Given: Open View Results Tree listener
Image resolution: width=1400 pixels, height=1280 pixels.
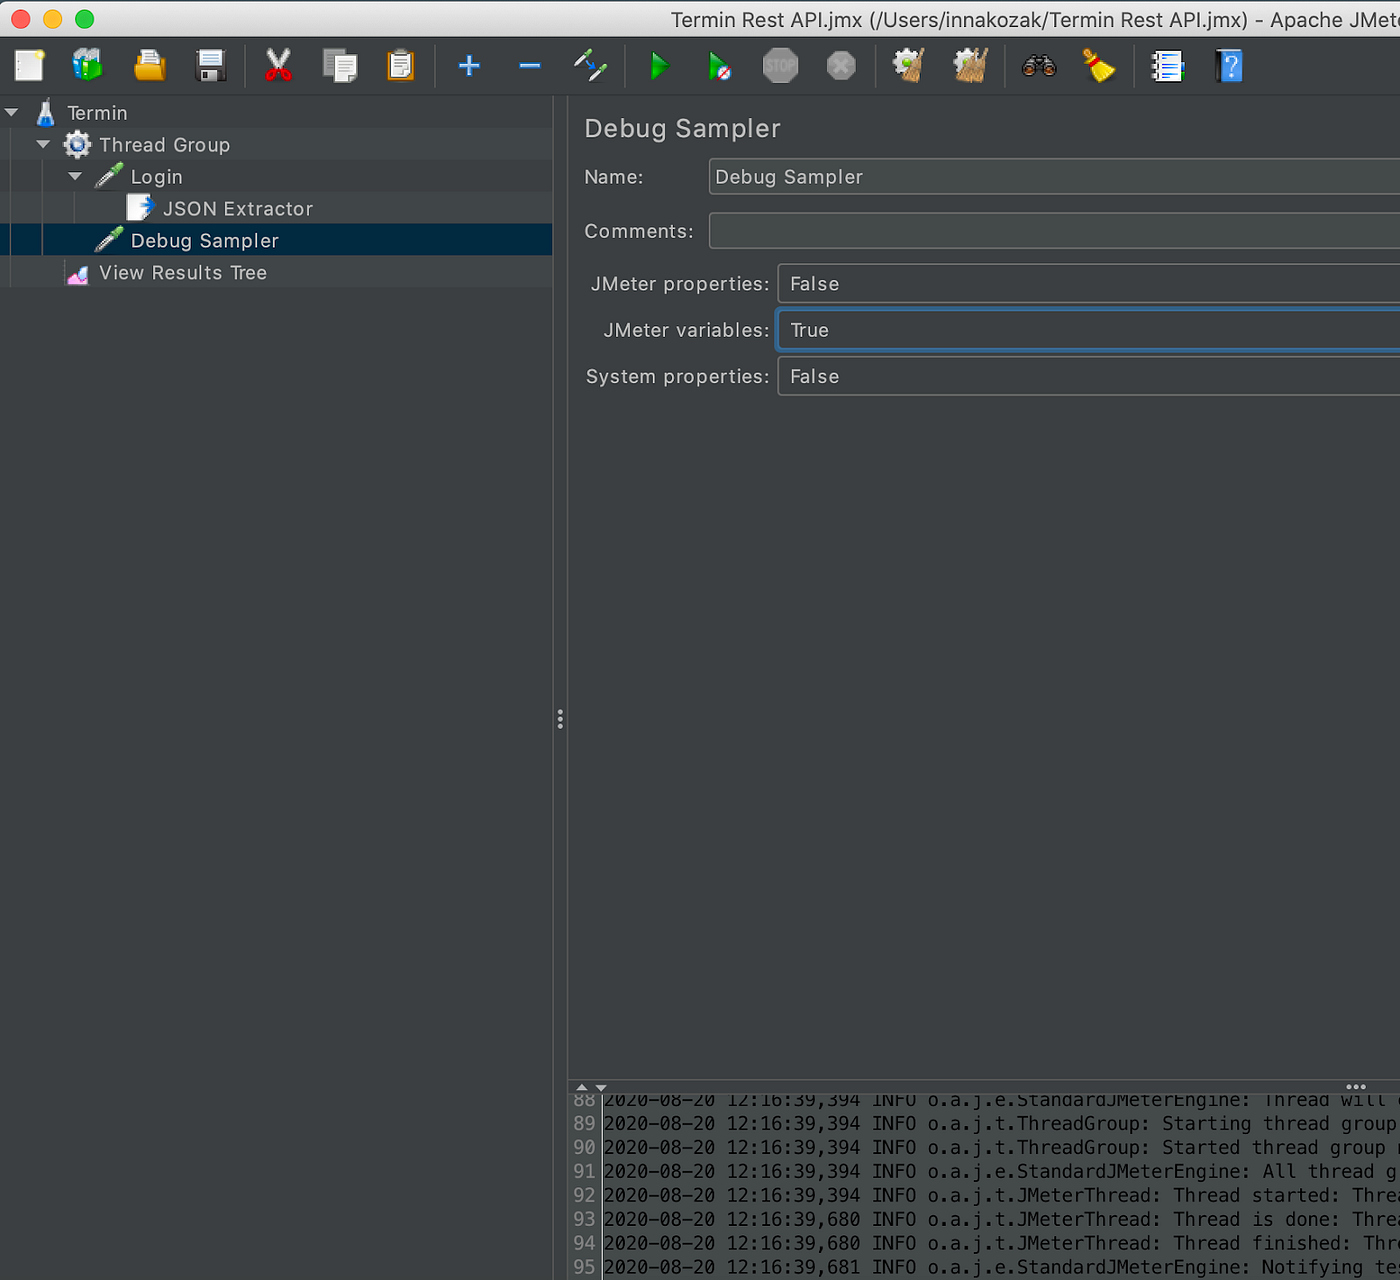Looking at the screenshot, I should coord(182,272).
